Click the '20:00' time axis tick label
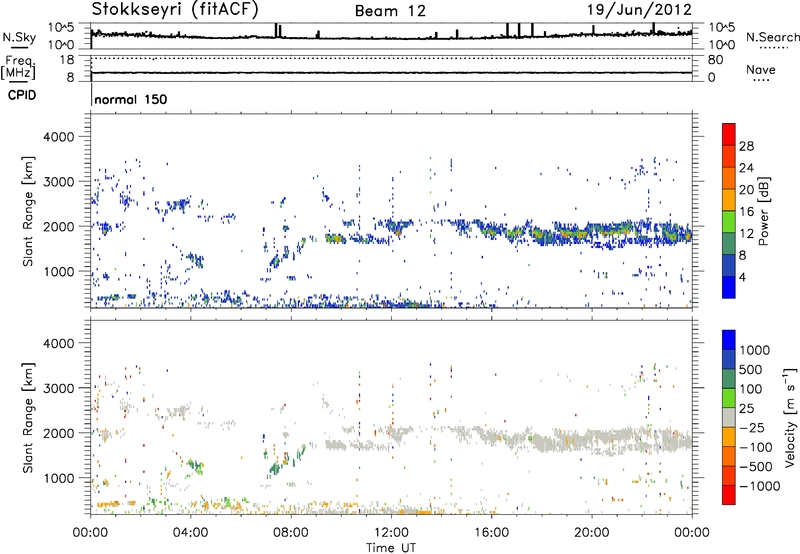Screen dimensions: 800x554 coord(592,533)
